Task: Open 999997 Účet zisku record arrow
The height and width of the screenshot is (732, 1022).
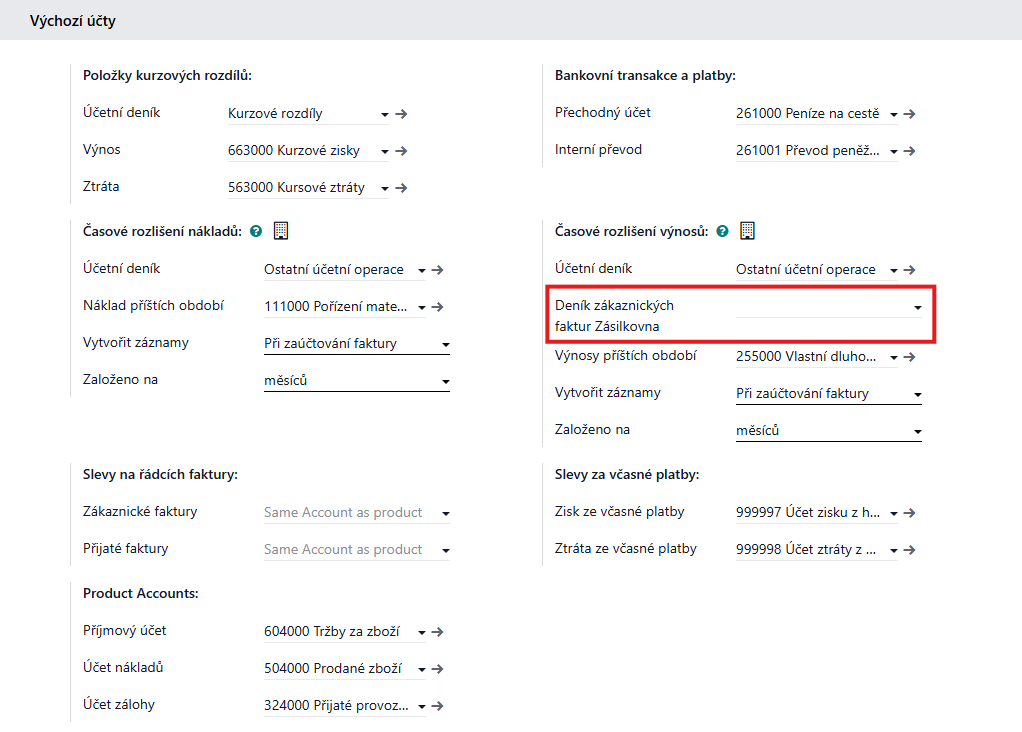Action: point(909,513)
